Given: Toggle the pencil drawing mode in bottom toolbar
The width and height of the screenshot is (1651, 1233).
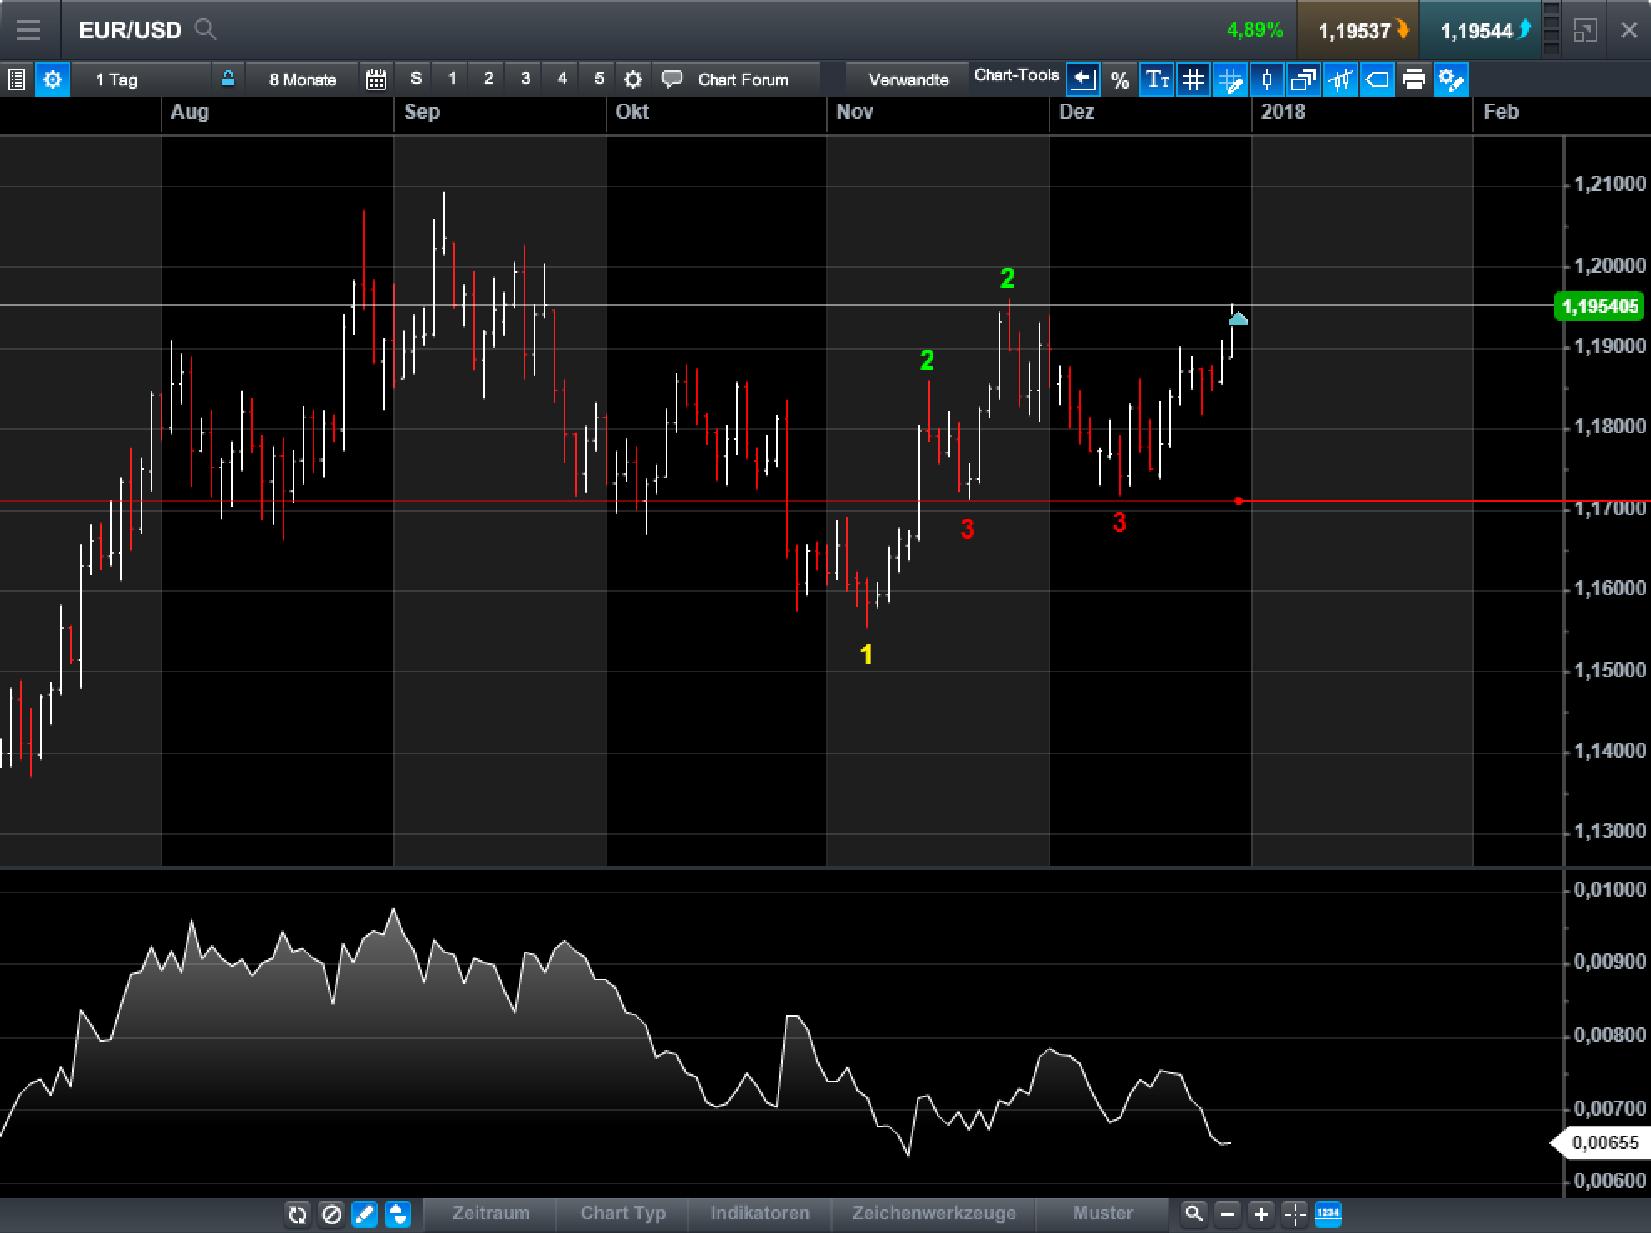Looking at the screenshot, I should click(x=364, y=1214).
